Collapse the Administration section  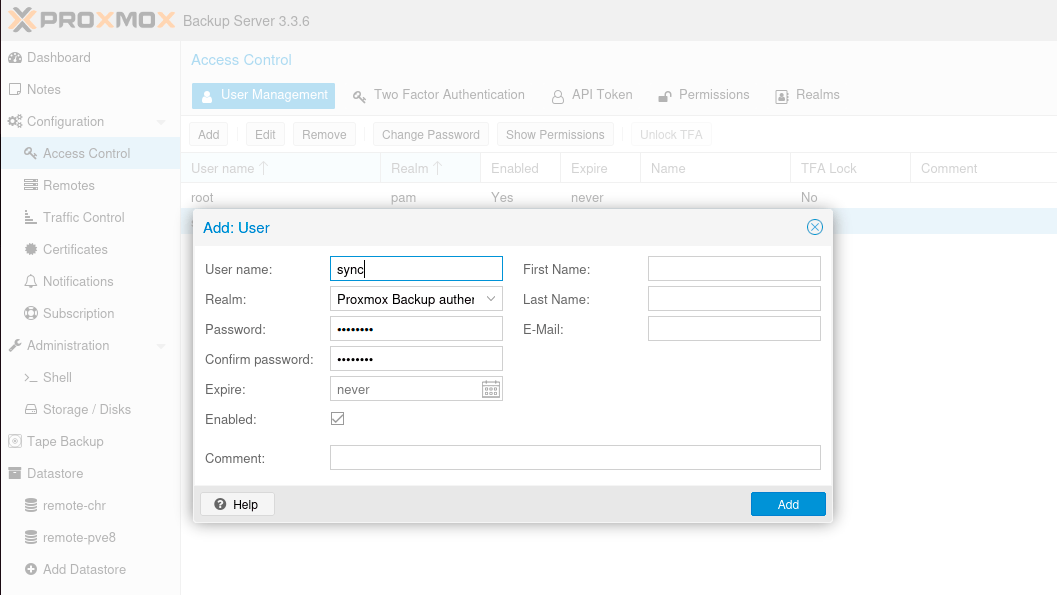pos(161,346)
